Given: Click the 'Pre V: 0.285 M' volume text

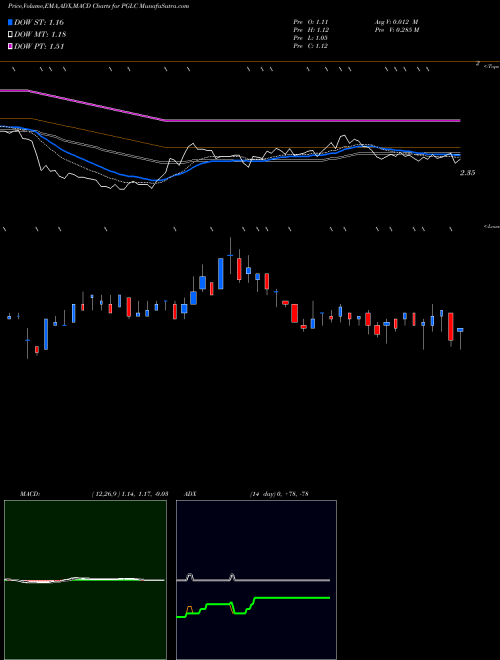Looking at the screenshot, I should (397, 30).
